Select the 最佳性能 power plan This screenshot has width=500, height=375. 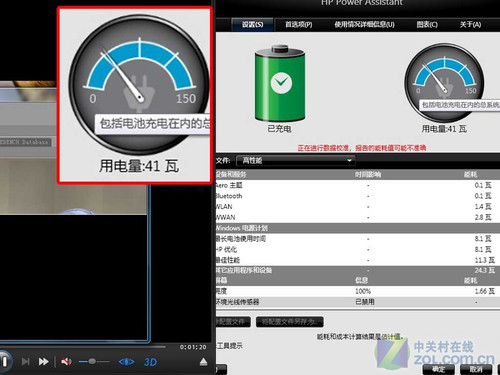(x=358, y=260)
